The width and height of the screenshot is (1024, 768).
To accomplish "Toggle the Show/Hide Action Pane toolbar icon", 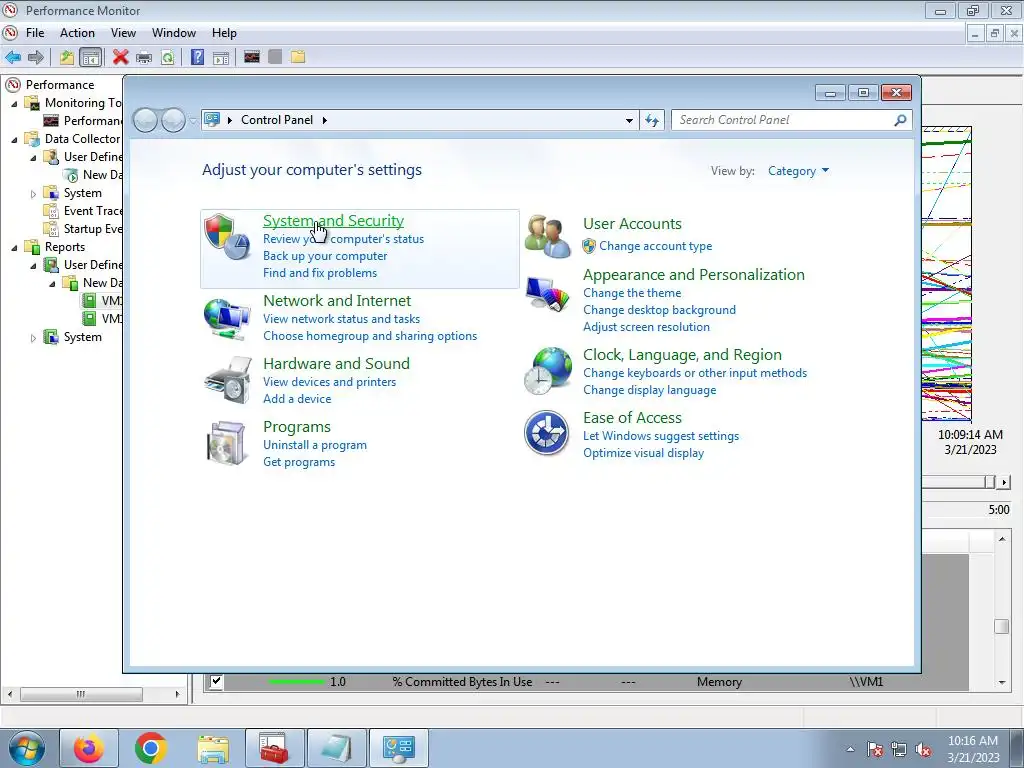I will click(x=221, y=57).
